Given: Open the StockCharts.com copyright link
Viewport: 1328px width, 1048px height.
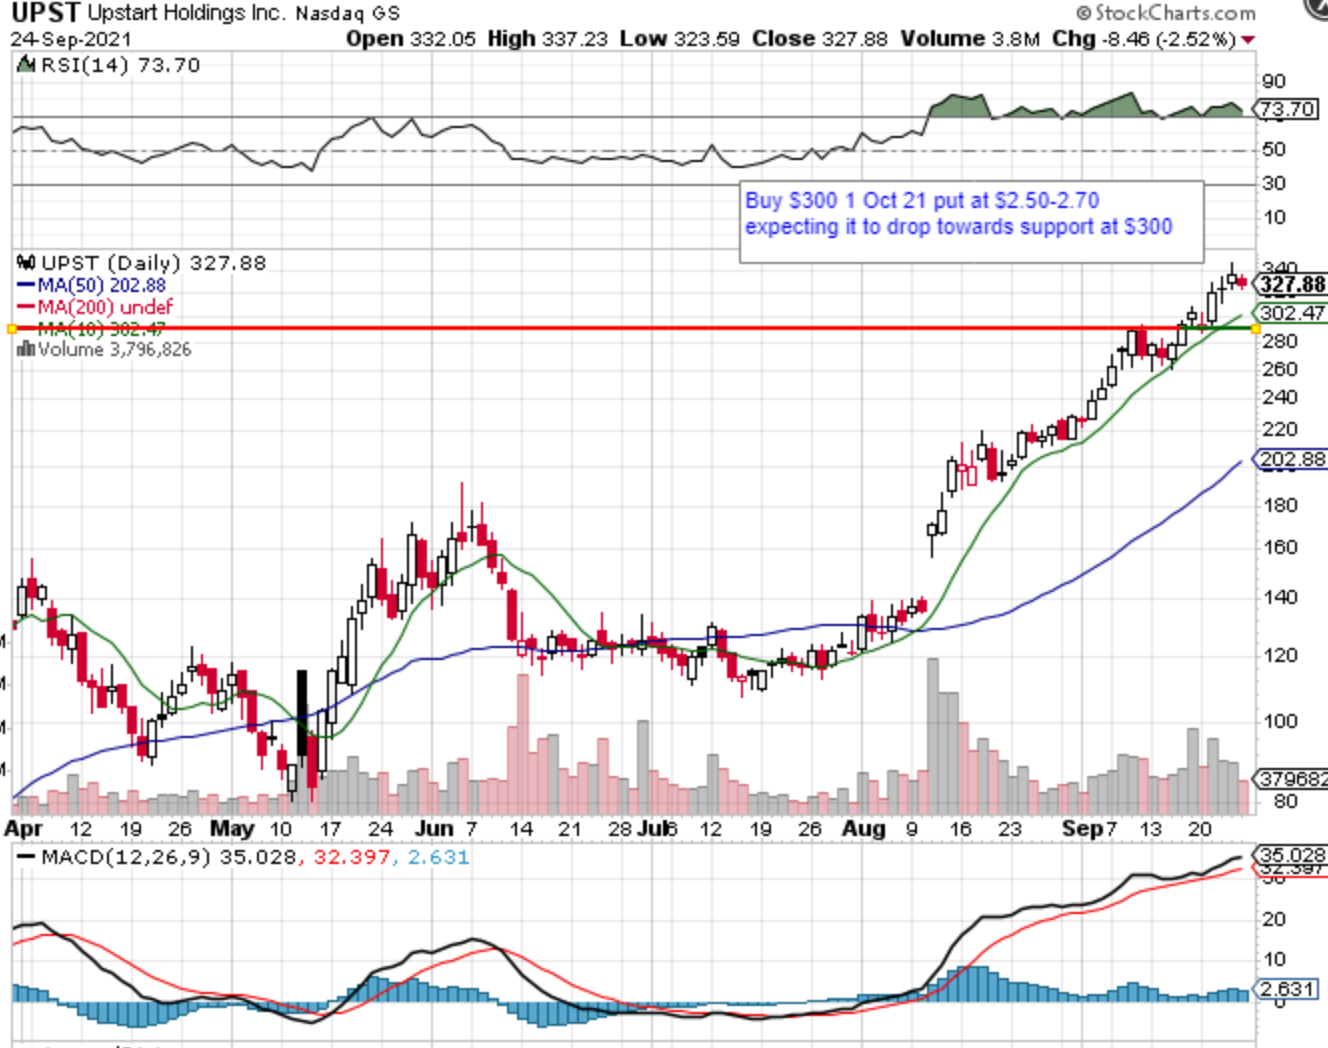Looking at the screenshot, I should click(x=1166, y=13).
